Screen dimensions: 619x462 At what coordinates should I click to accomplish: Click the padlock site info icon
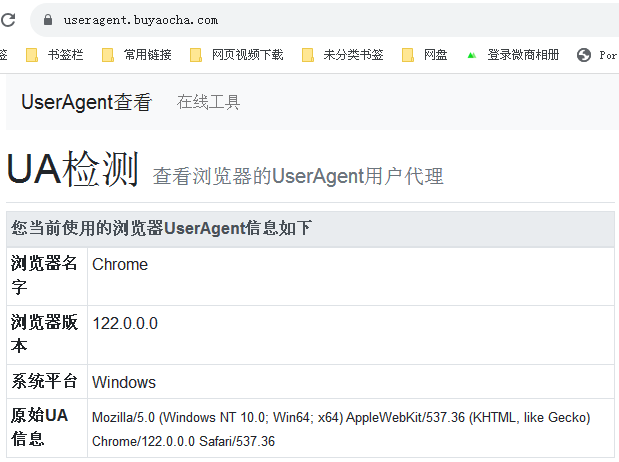click(48, 20)
